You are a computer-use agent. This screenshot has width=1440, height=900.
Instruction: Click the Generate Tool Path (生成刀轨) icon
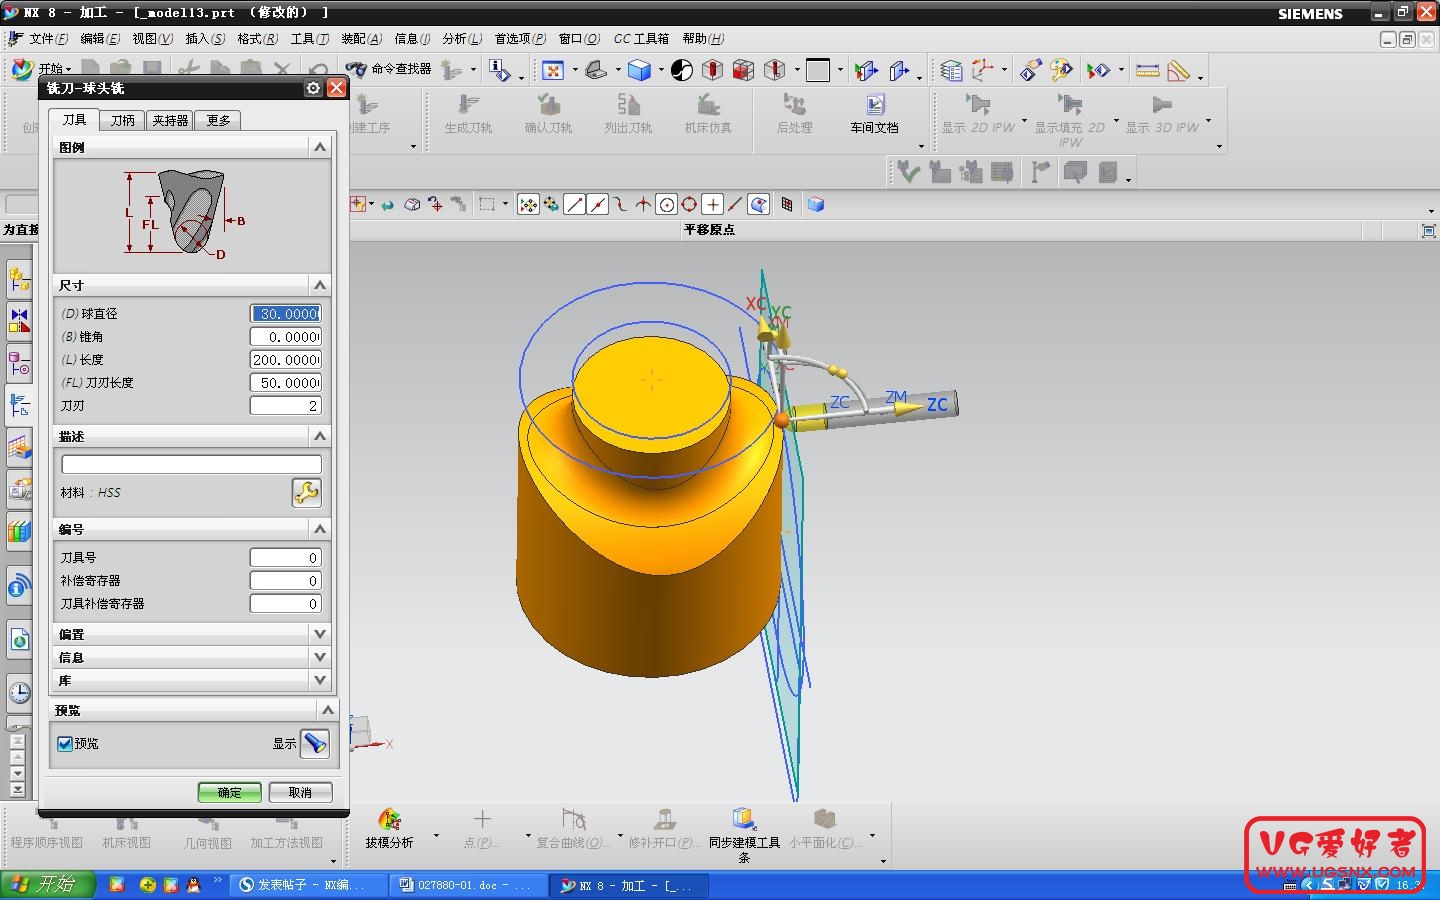tap(468, 104)
